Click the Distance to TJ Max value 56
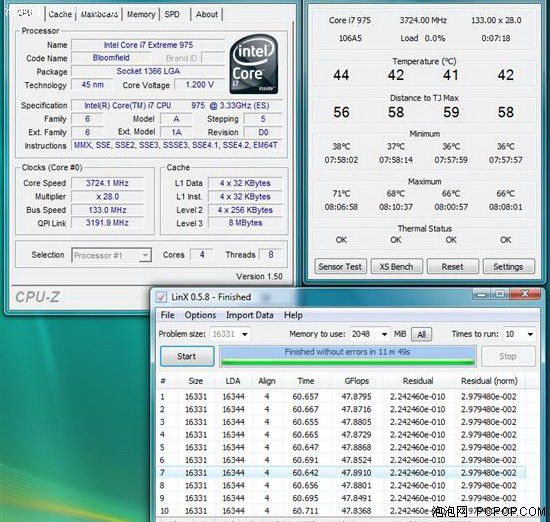 pos(341,112)
